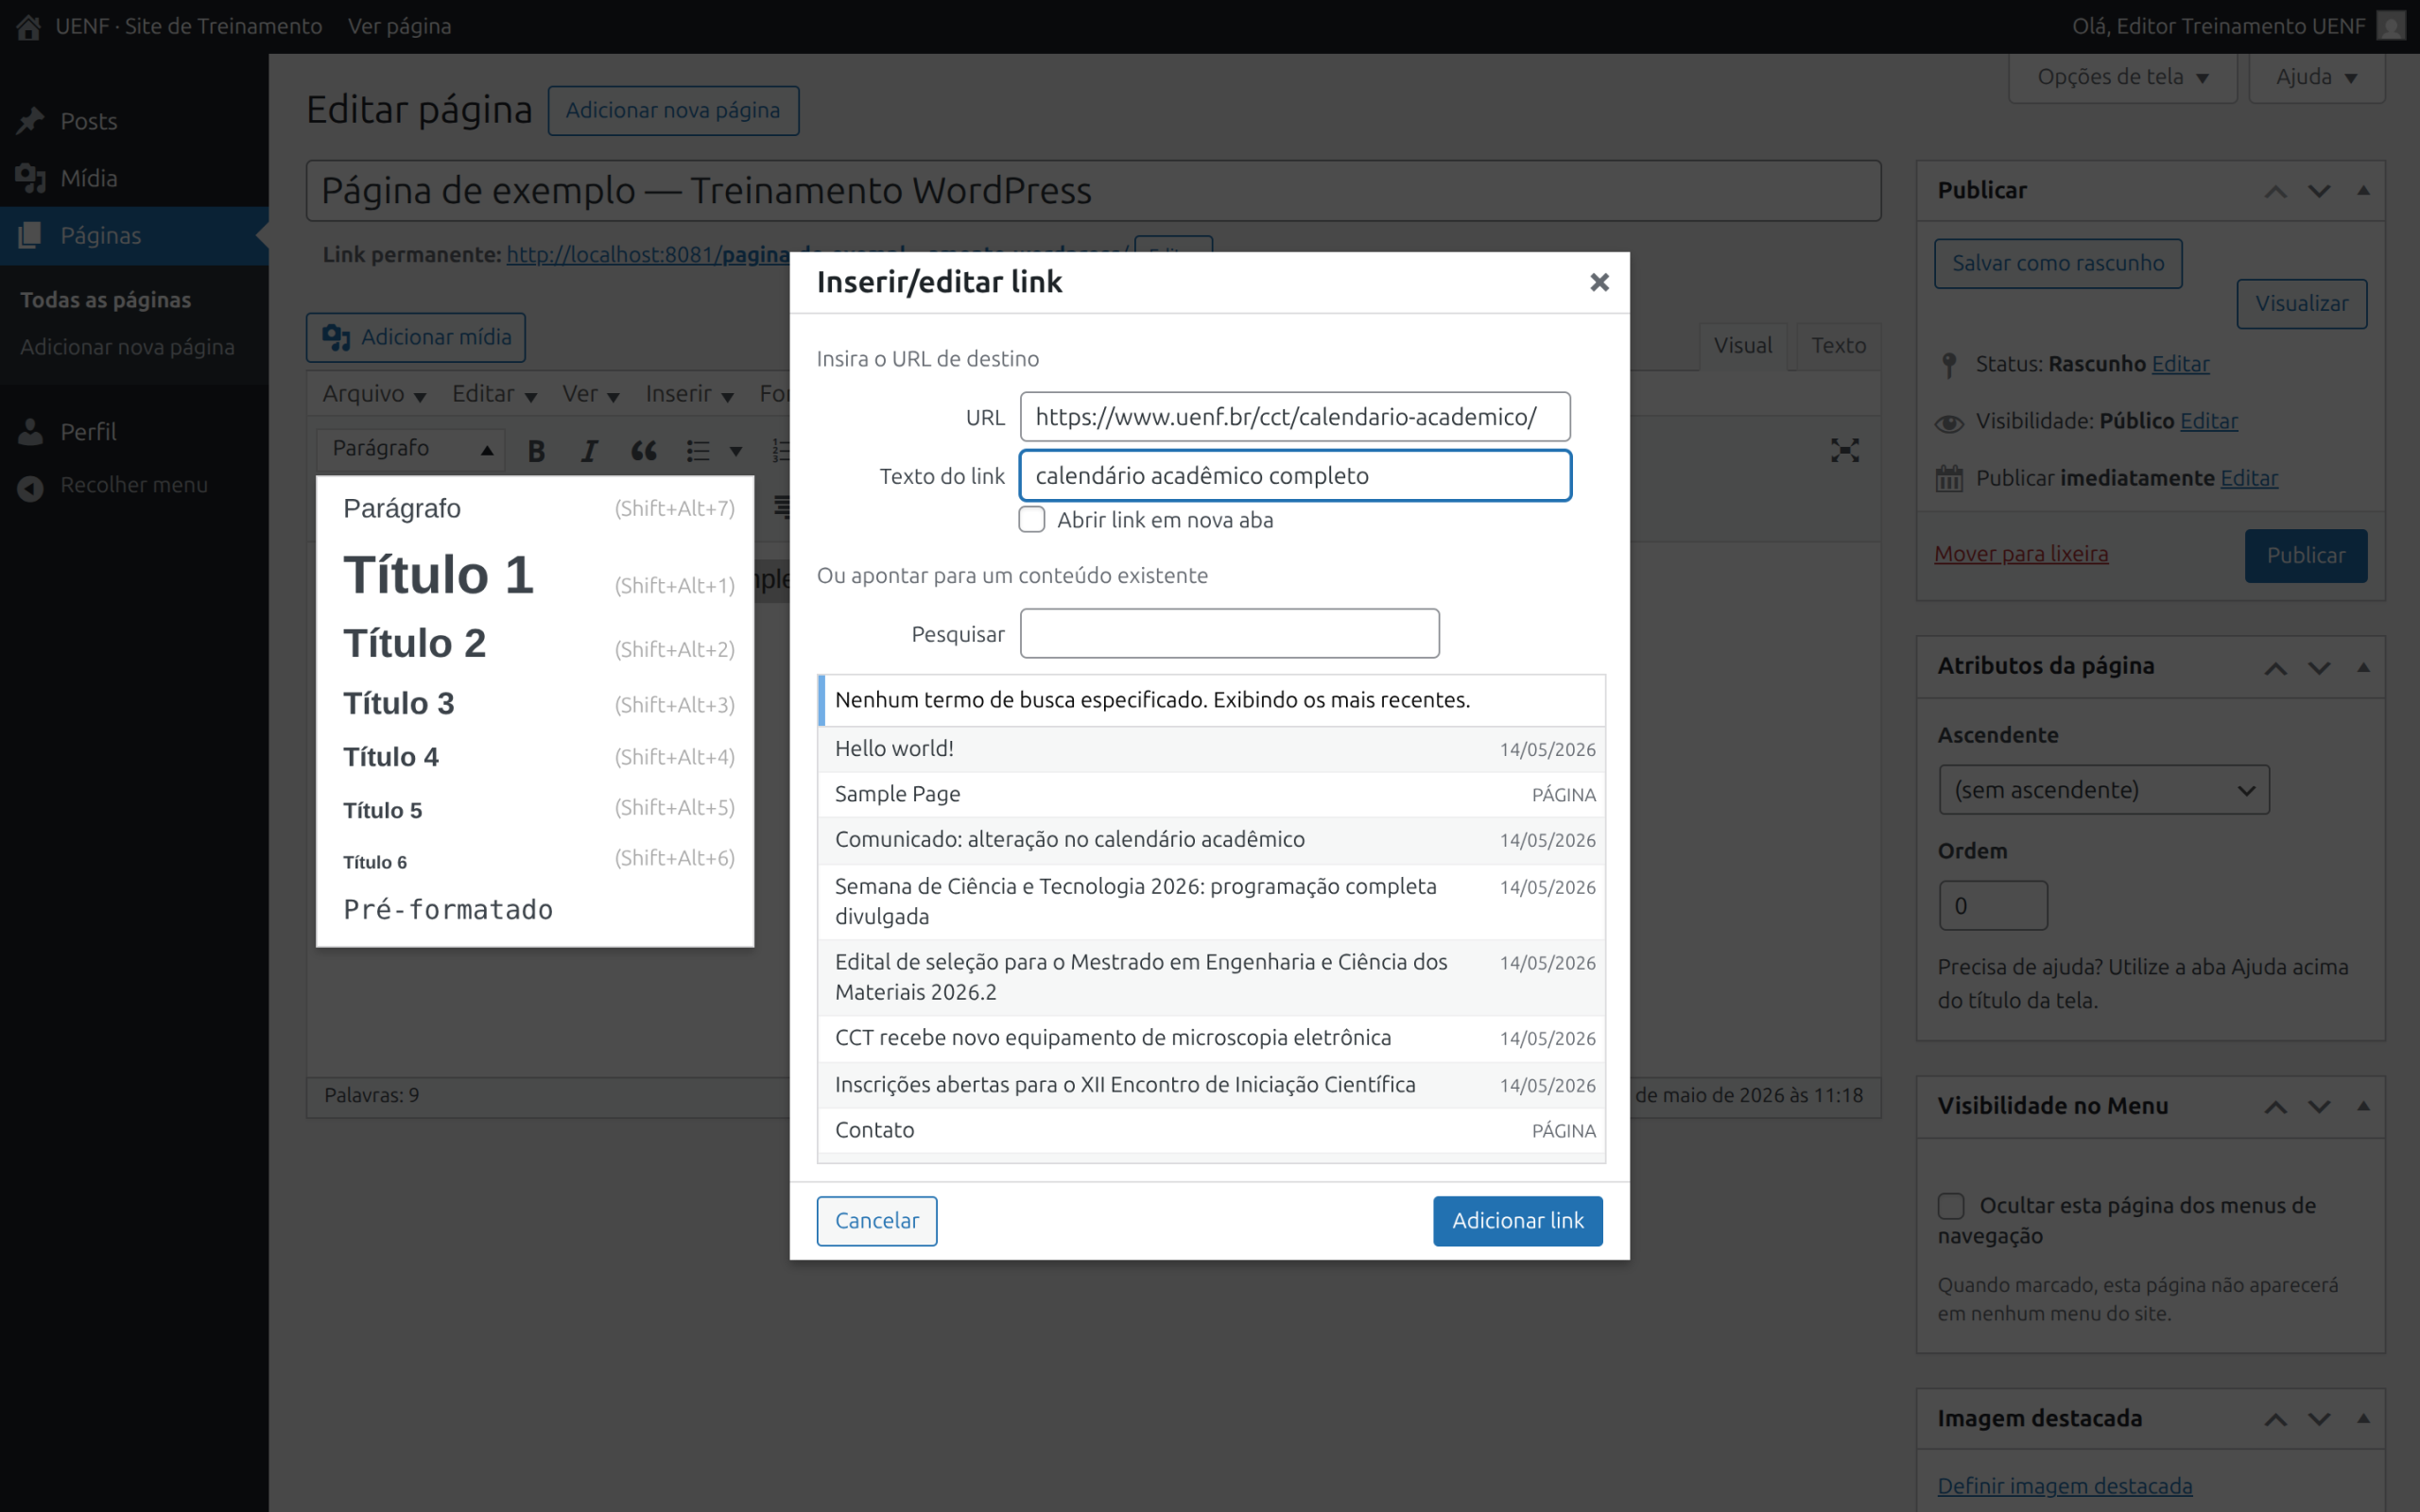Click the Pesquisar search field
Screen dimensions: 2420x1512
pos(1229,634)
